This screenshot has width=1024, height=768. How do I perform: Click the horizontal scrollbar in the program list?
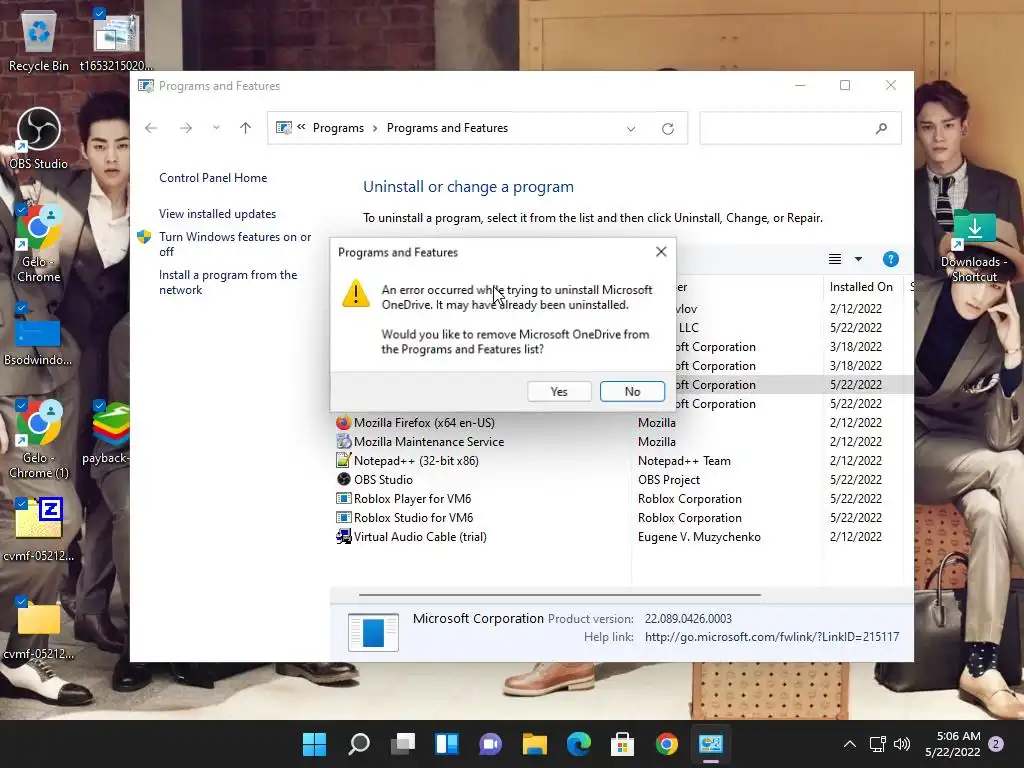pyautogui.click(x=560, y=595)
